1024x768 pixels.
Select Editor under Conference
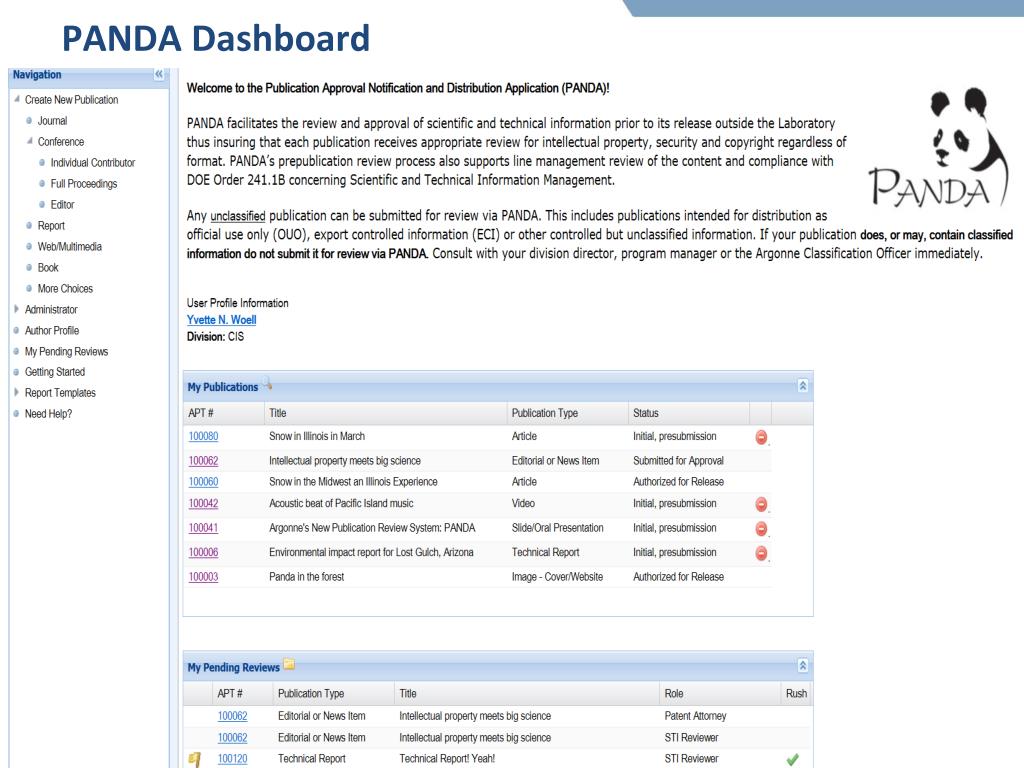[63, 204]
